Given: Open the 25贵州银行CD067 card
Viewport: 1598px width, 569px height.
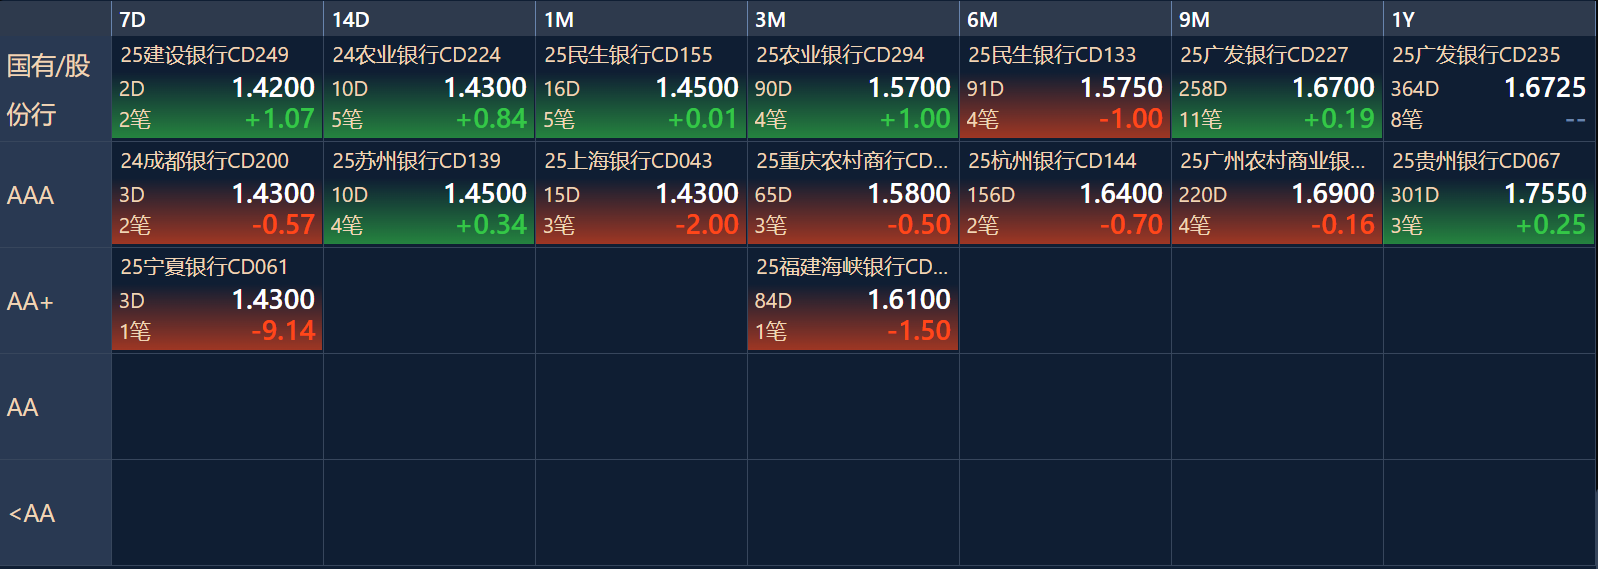Looking at the screenshot, I should pos(1489,194).
